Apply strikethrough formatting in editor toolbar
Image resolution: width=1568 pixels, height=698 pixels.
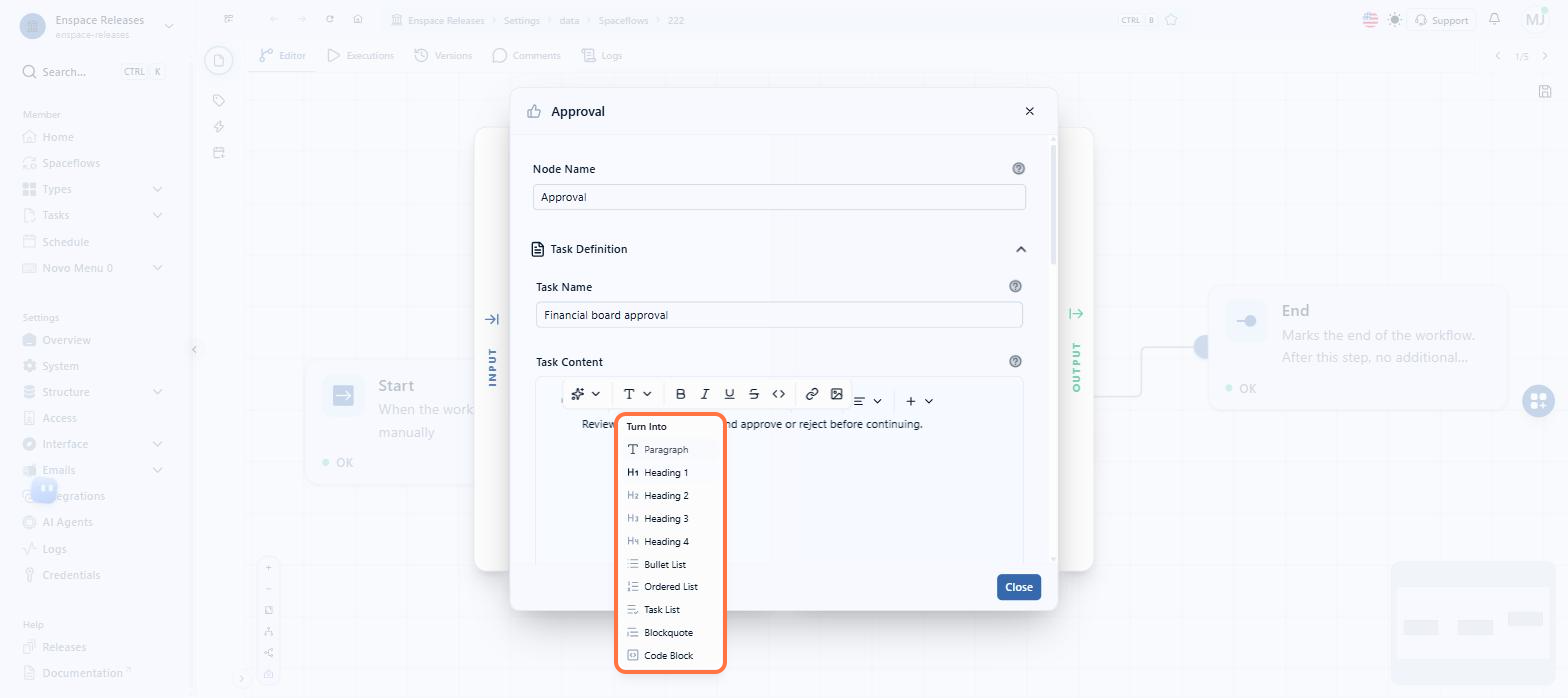754,394
